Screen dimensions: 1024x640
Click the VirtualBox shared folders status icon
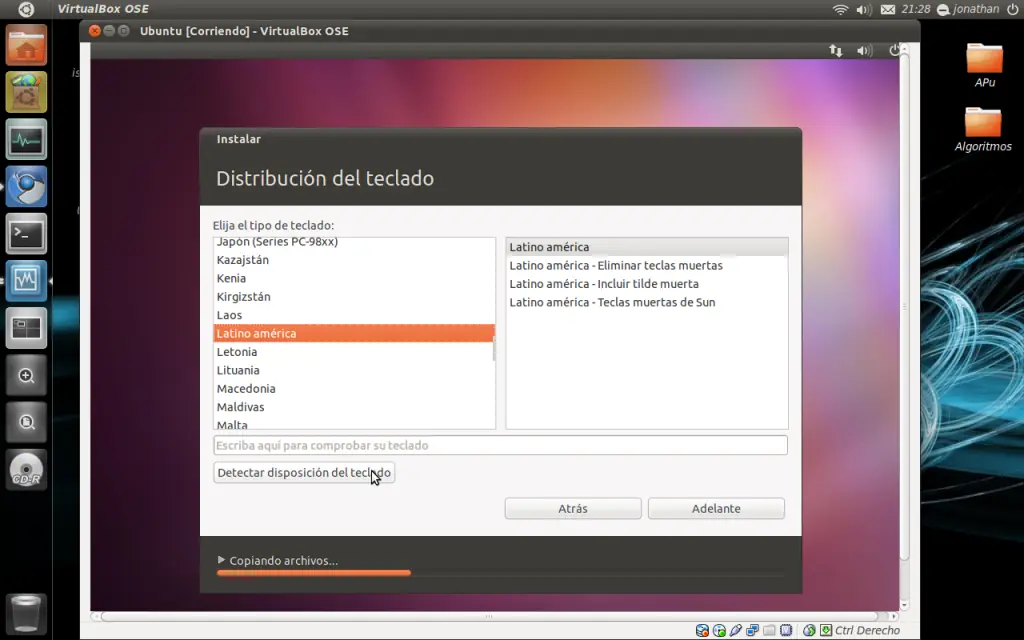[769, 630]
